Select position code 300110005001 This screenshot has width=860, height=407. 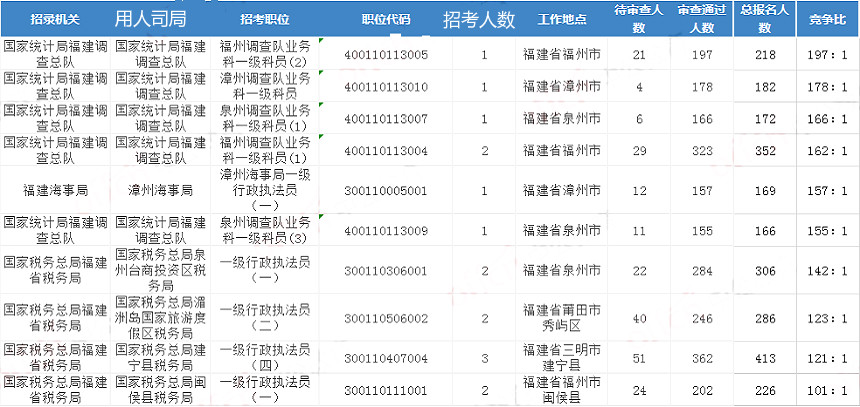click(386, 191)
